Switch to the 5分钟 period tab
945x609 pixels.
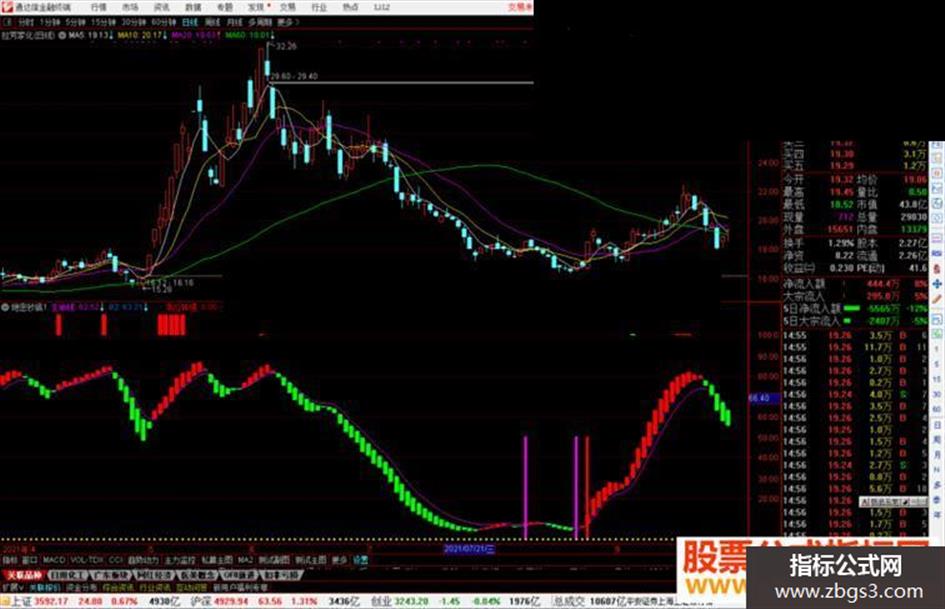[x=75, y=22]
